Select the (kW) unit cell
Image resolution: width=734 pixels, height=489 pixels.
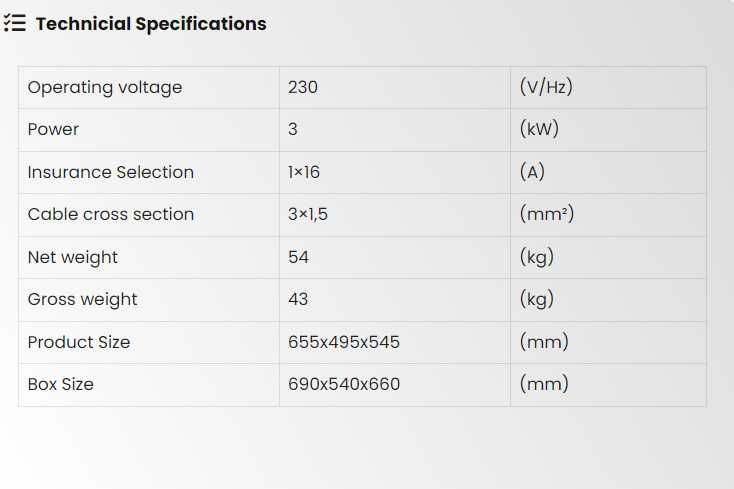[539, 129]
